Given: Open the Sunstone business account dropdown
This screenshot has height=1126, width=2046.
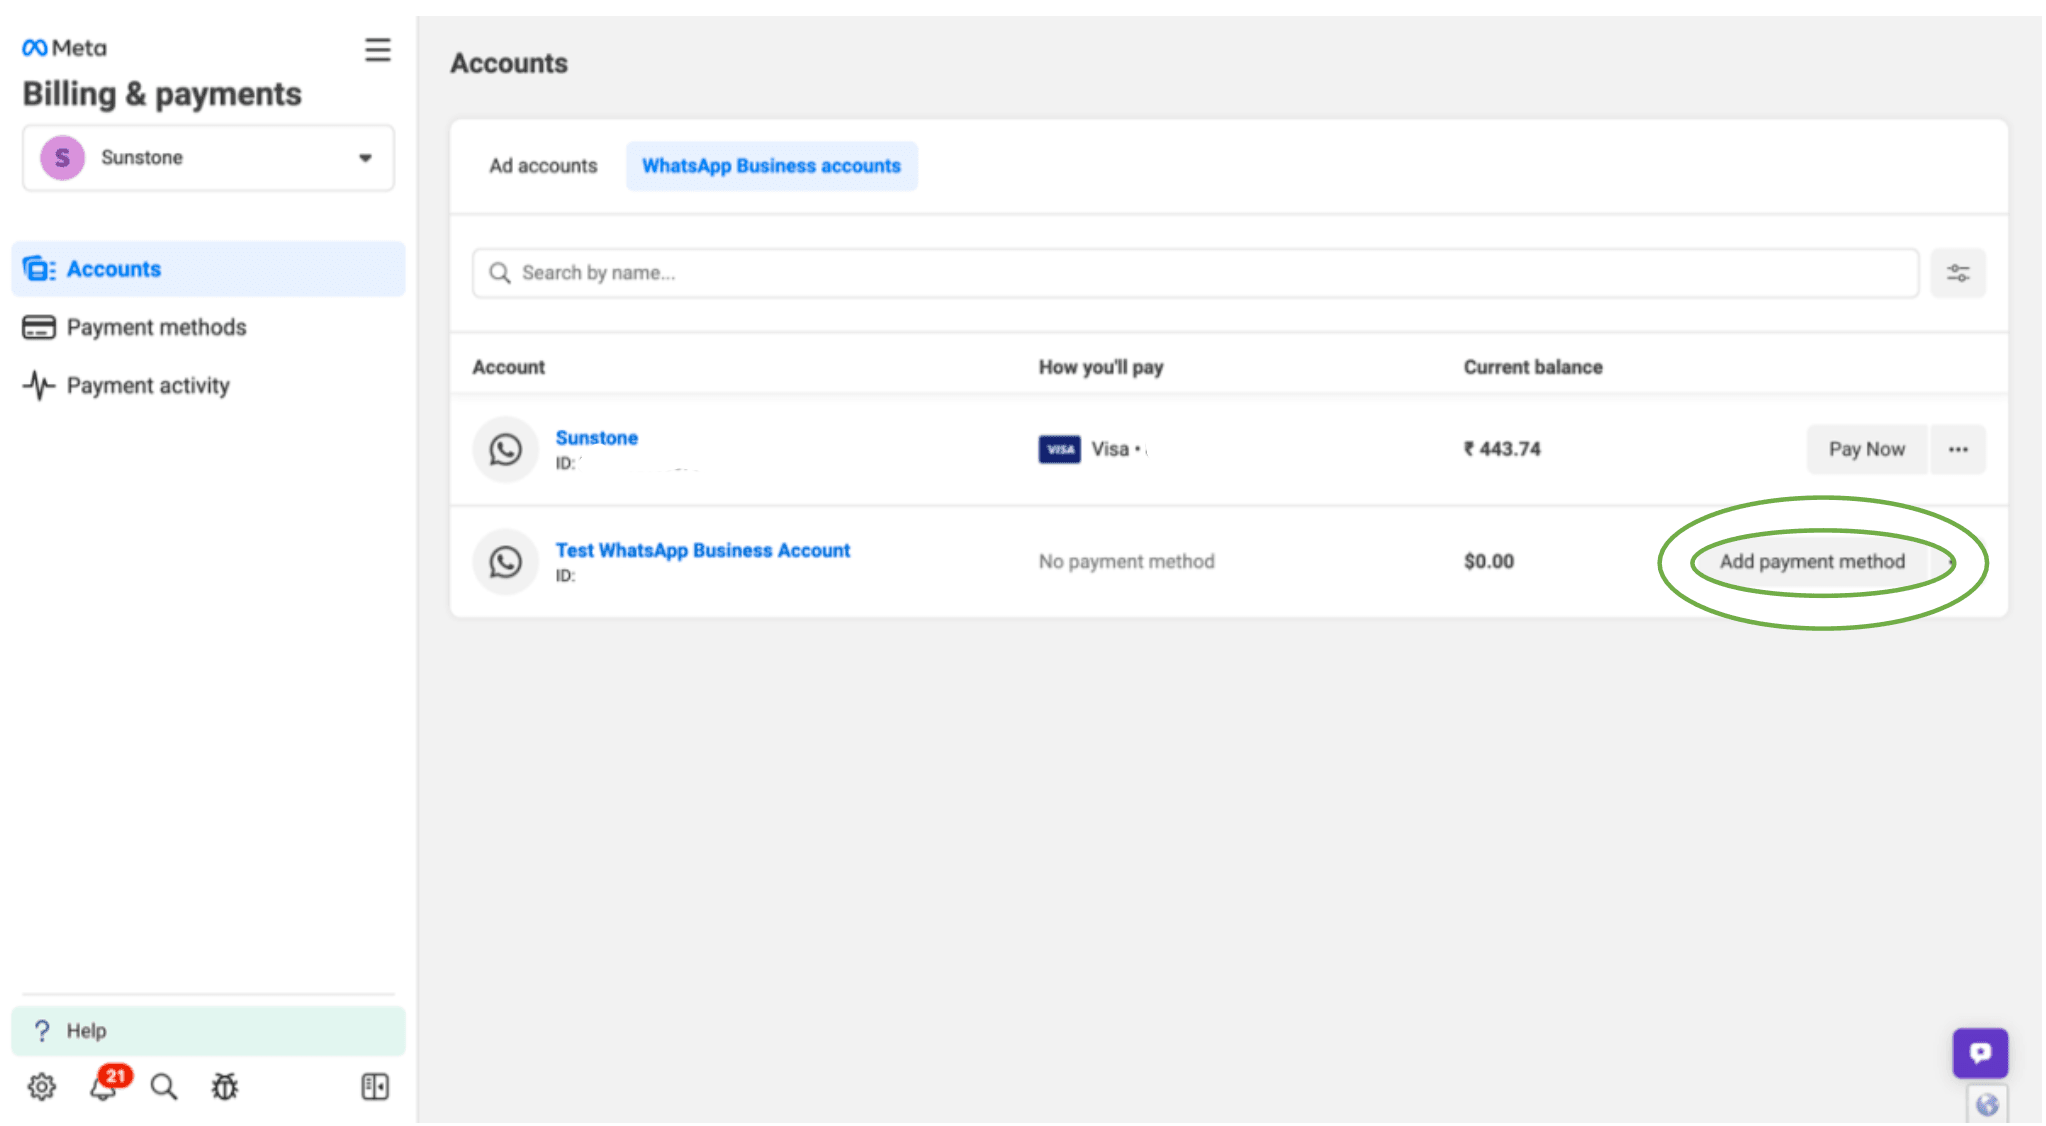Looking at the screenshot, I should pos(208,158).
